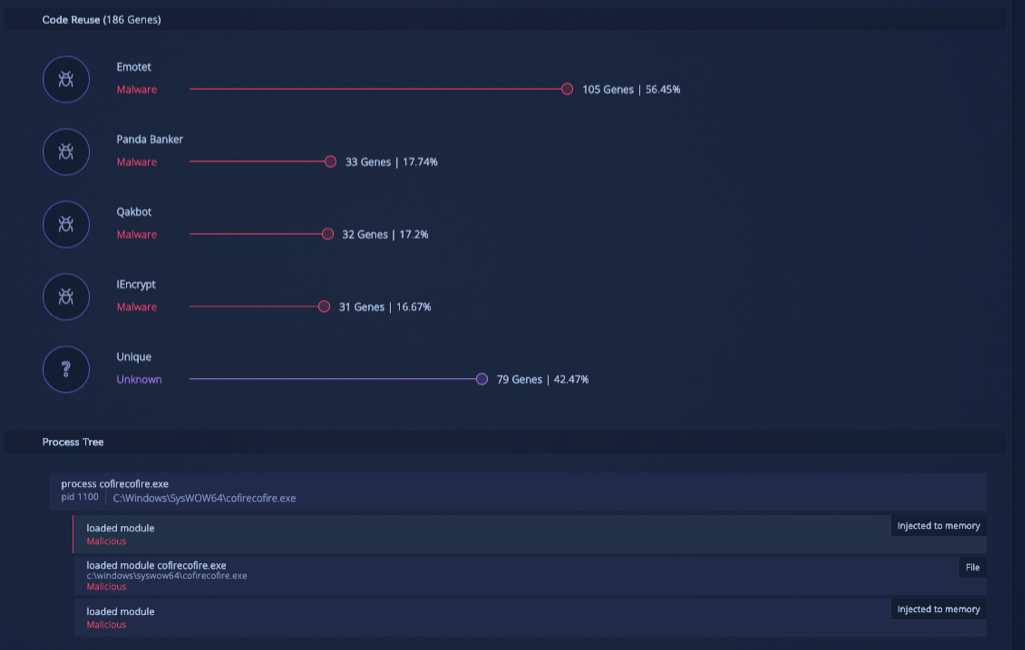Screen dimensions: 1025x650
Task: Select the Malware label under Qakbot
Action: pos(138,234)
